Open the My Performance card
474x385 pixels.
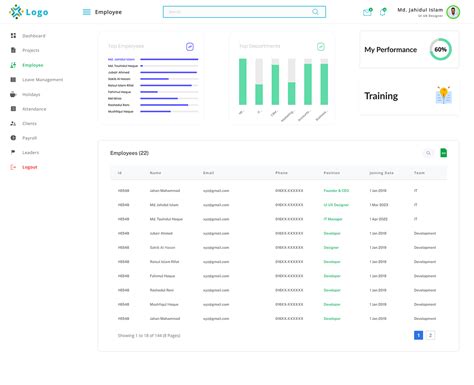pyautogui.click(x=409, y=50)
